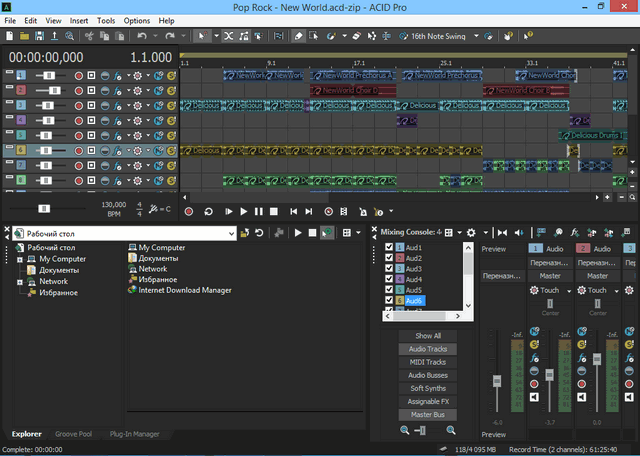Click the MIDI Tracks filter button
The height and width of the screenshot is (456, 640).
428,362
